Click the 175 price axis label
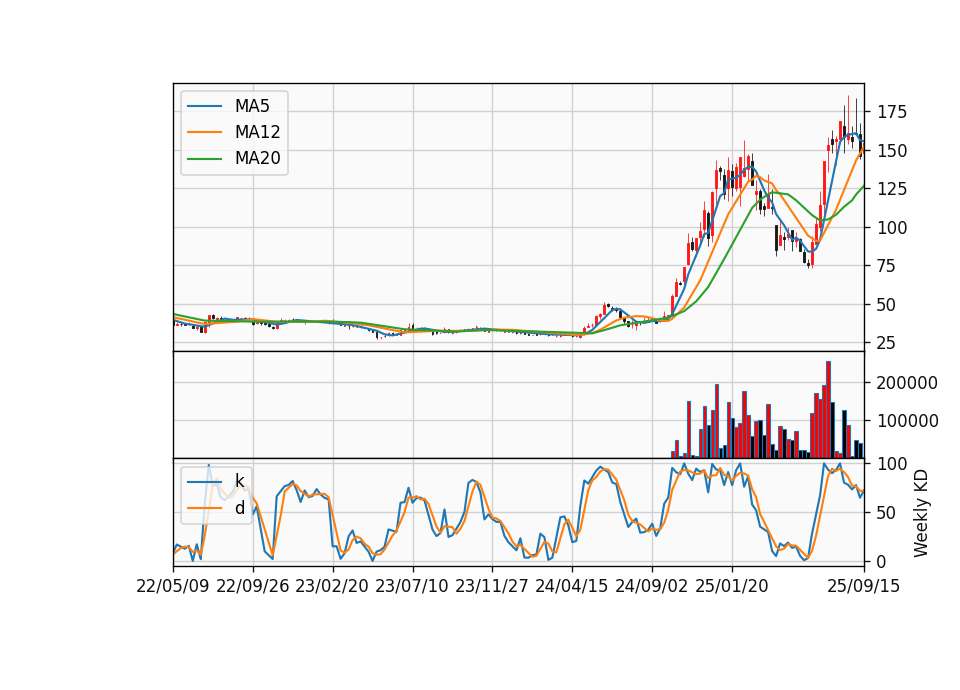This screenshot has height=690, width=960. tap(892, 112)
